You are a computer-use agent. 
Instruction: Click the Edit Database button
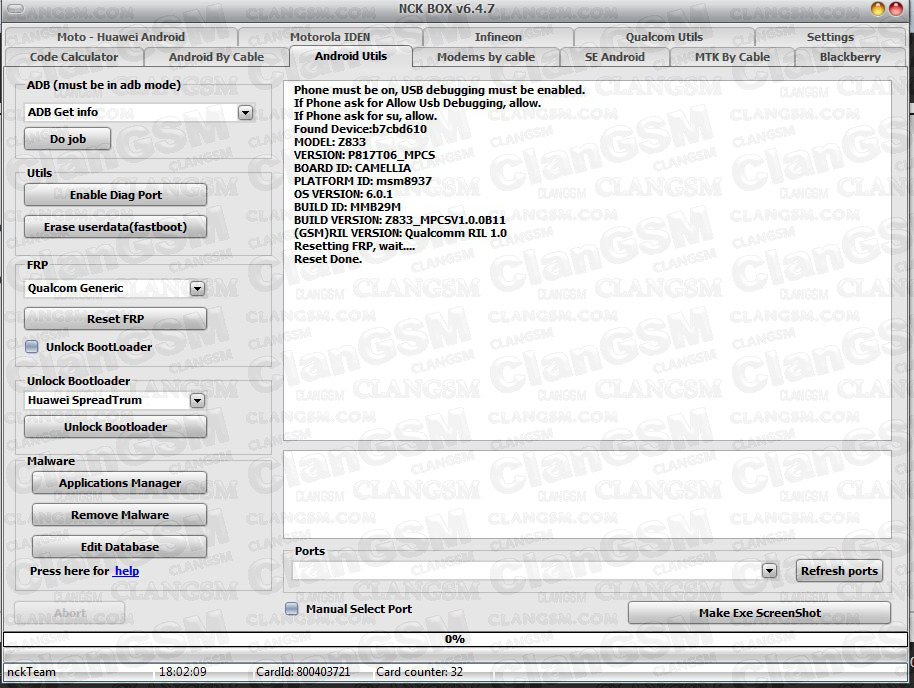coord(119,547)
